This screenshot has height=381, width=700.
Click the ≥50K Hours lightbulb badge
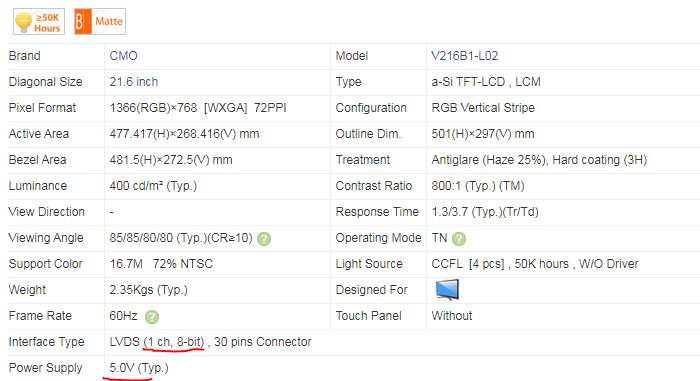(39, 21)
